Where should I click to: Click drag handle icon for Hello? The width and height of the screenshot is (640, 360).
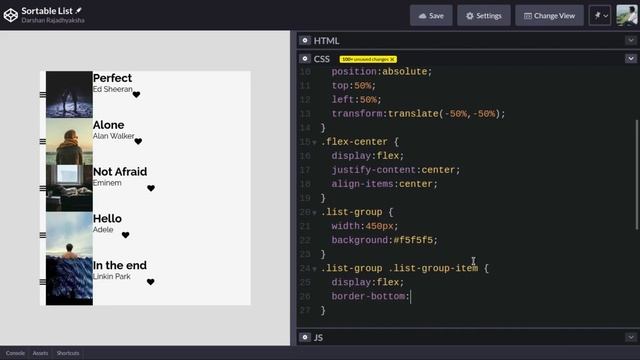tap(43, 235)
